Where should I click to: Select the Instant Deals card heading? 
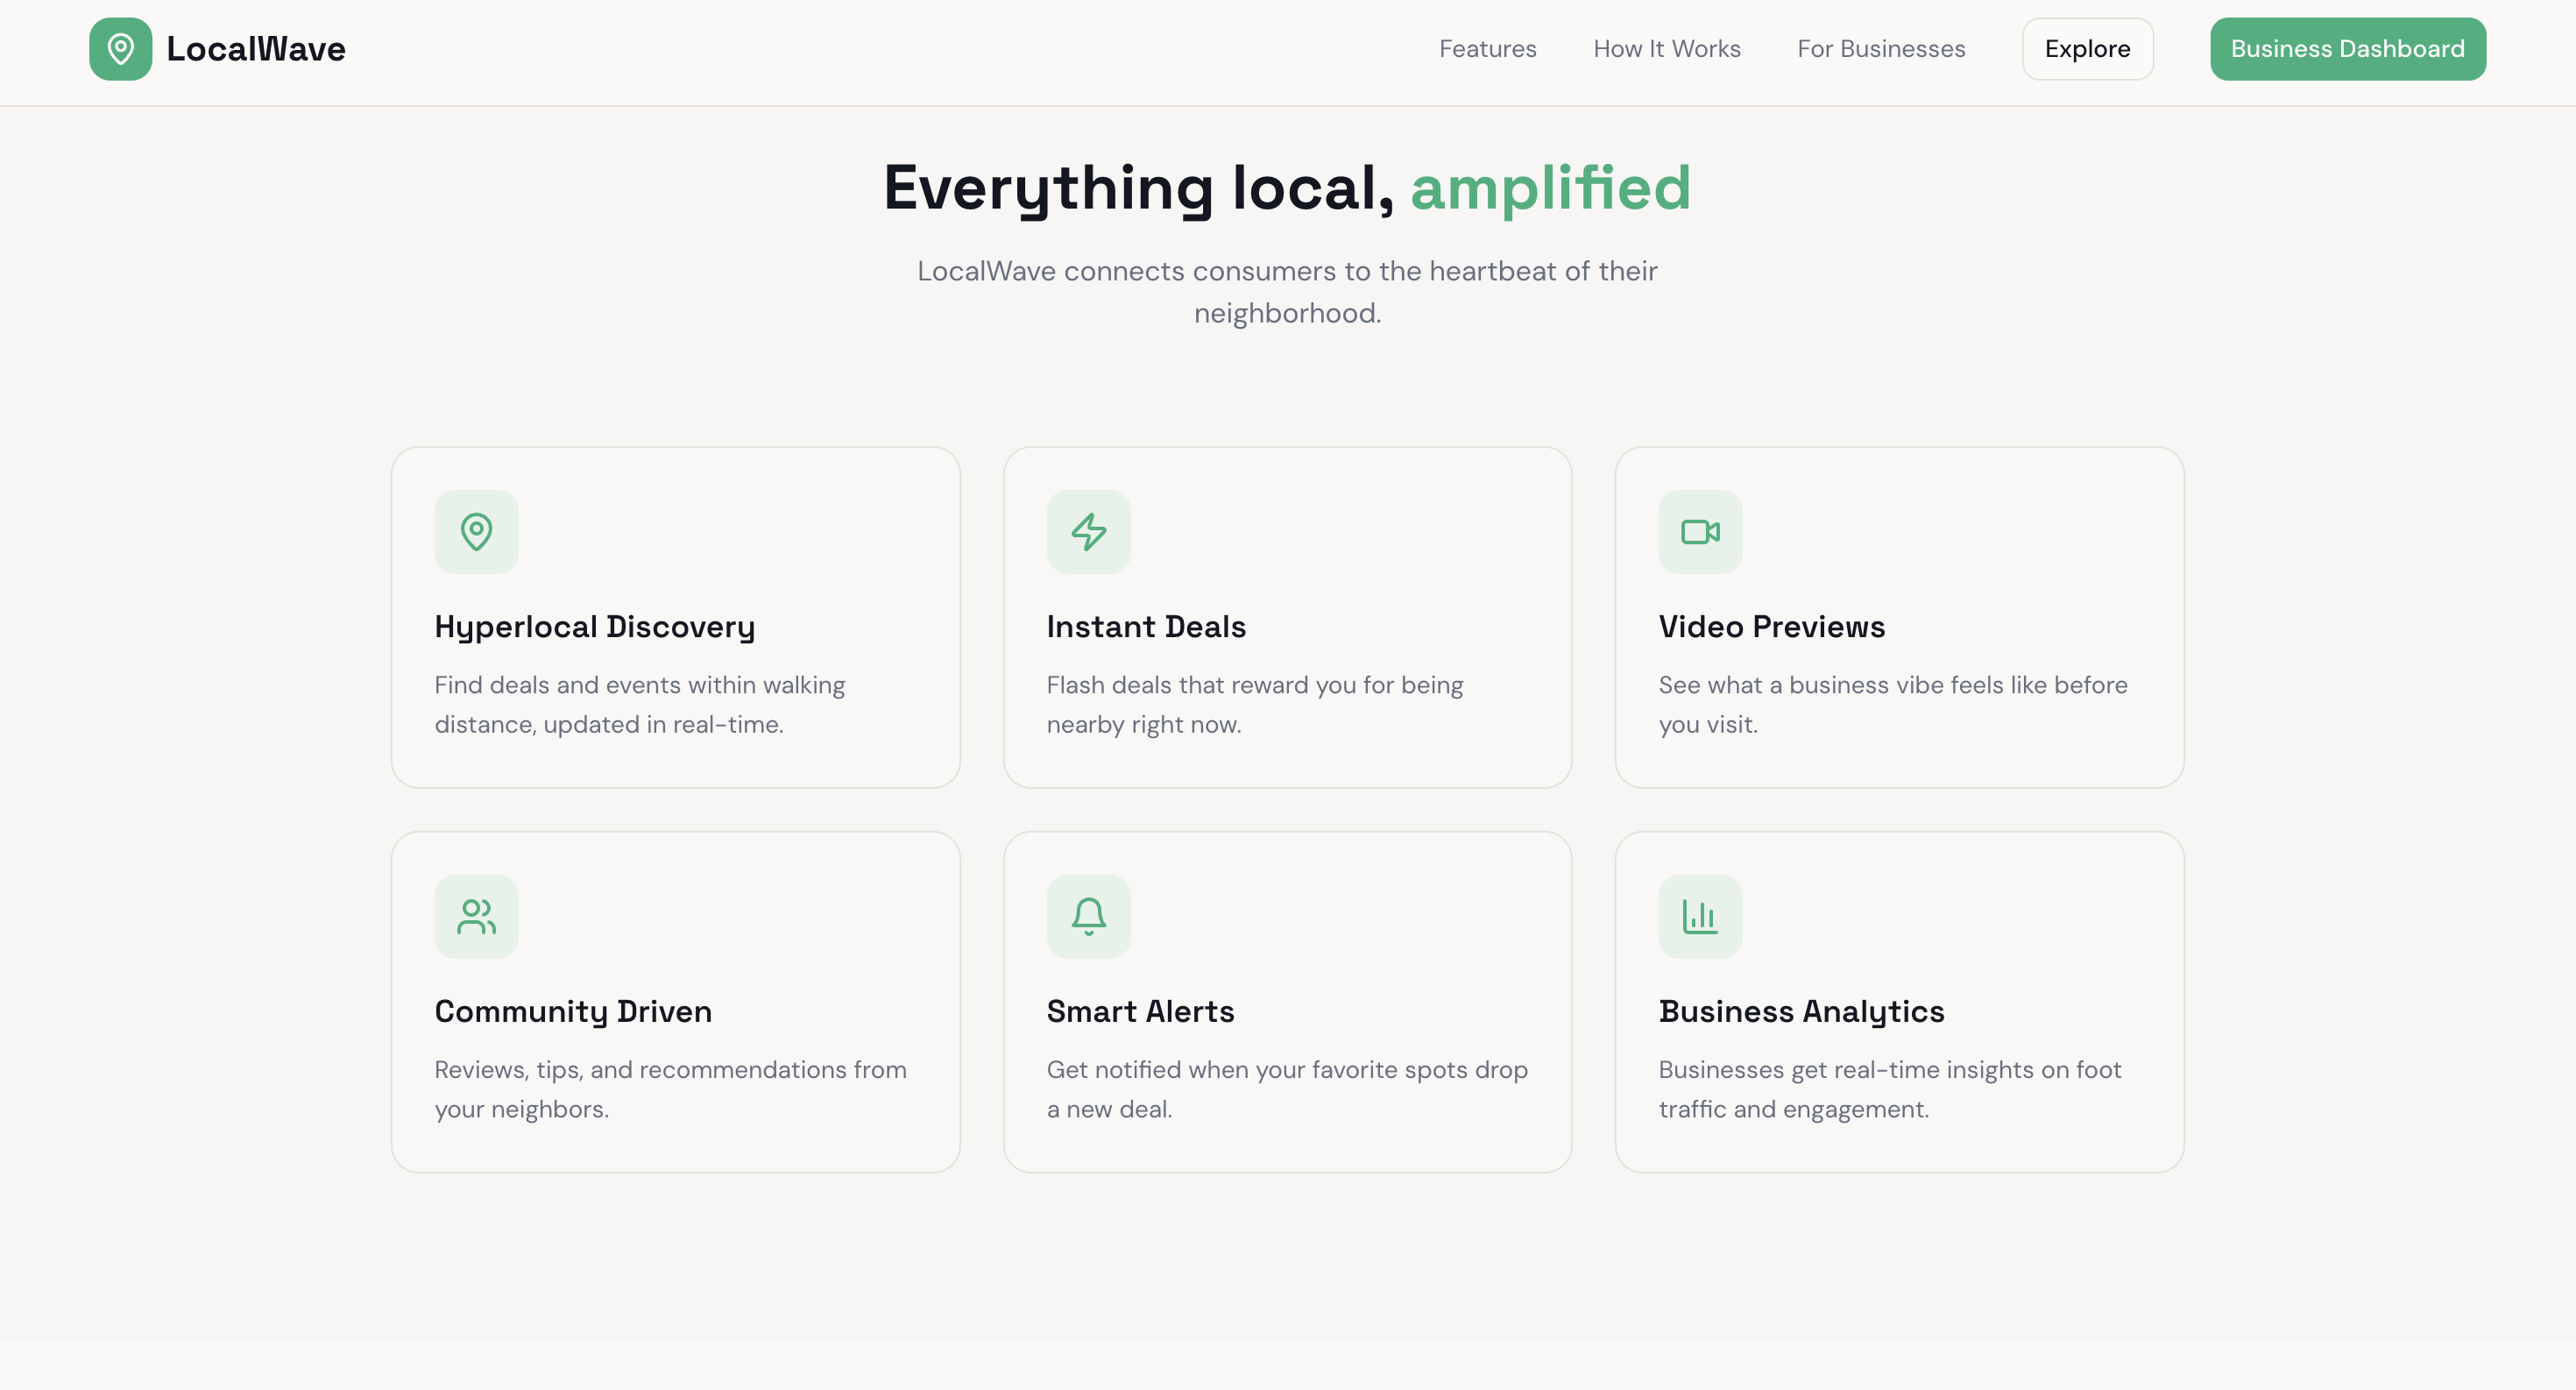click(1146, 627)
